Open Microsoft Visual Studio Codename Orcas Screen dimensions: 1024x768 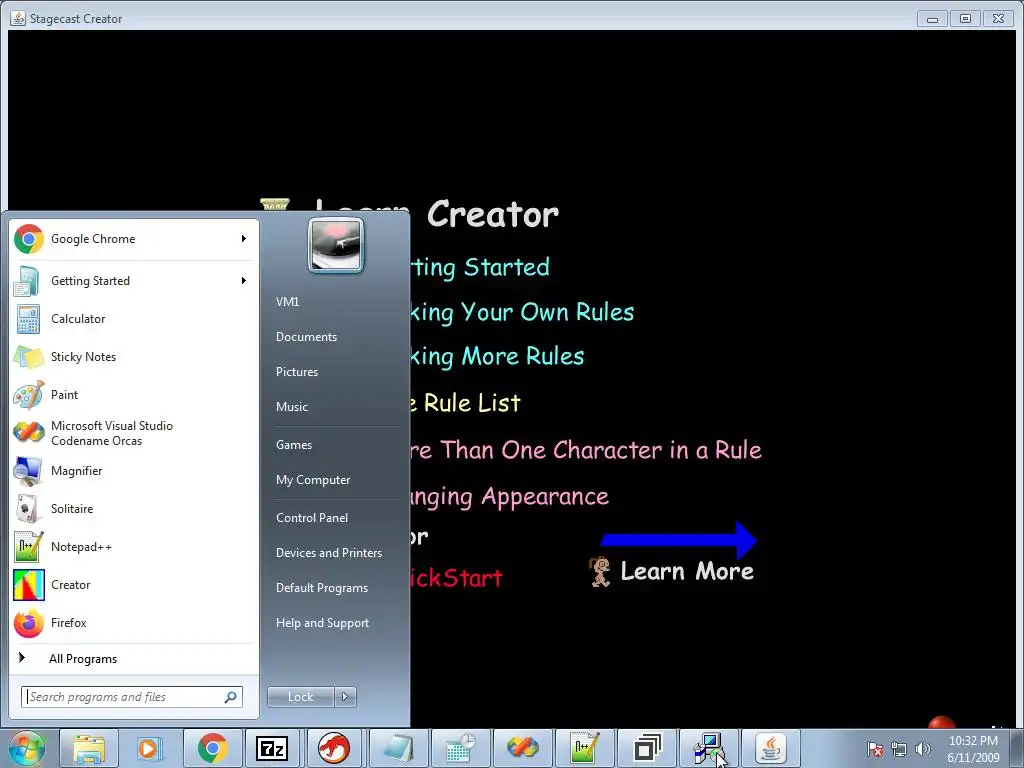[134, 433]
